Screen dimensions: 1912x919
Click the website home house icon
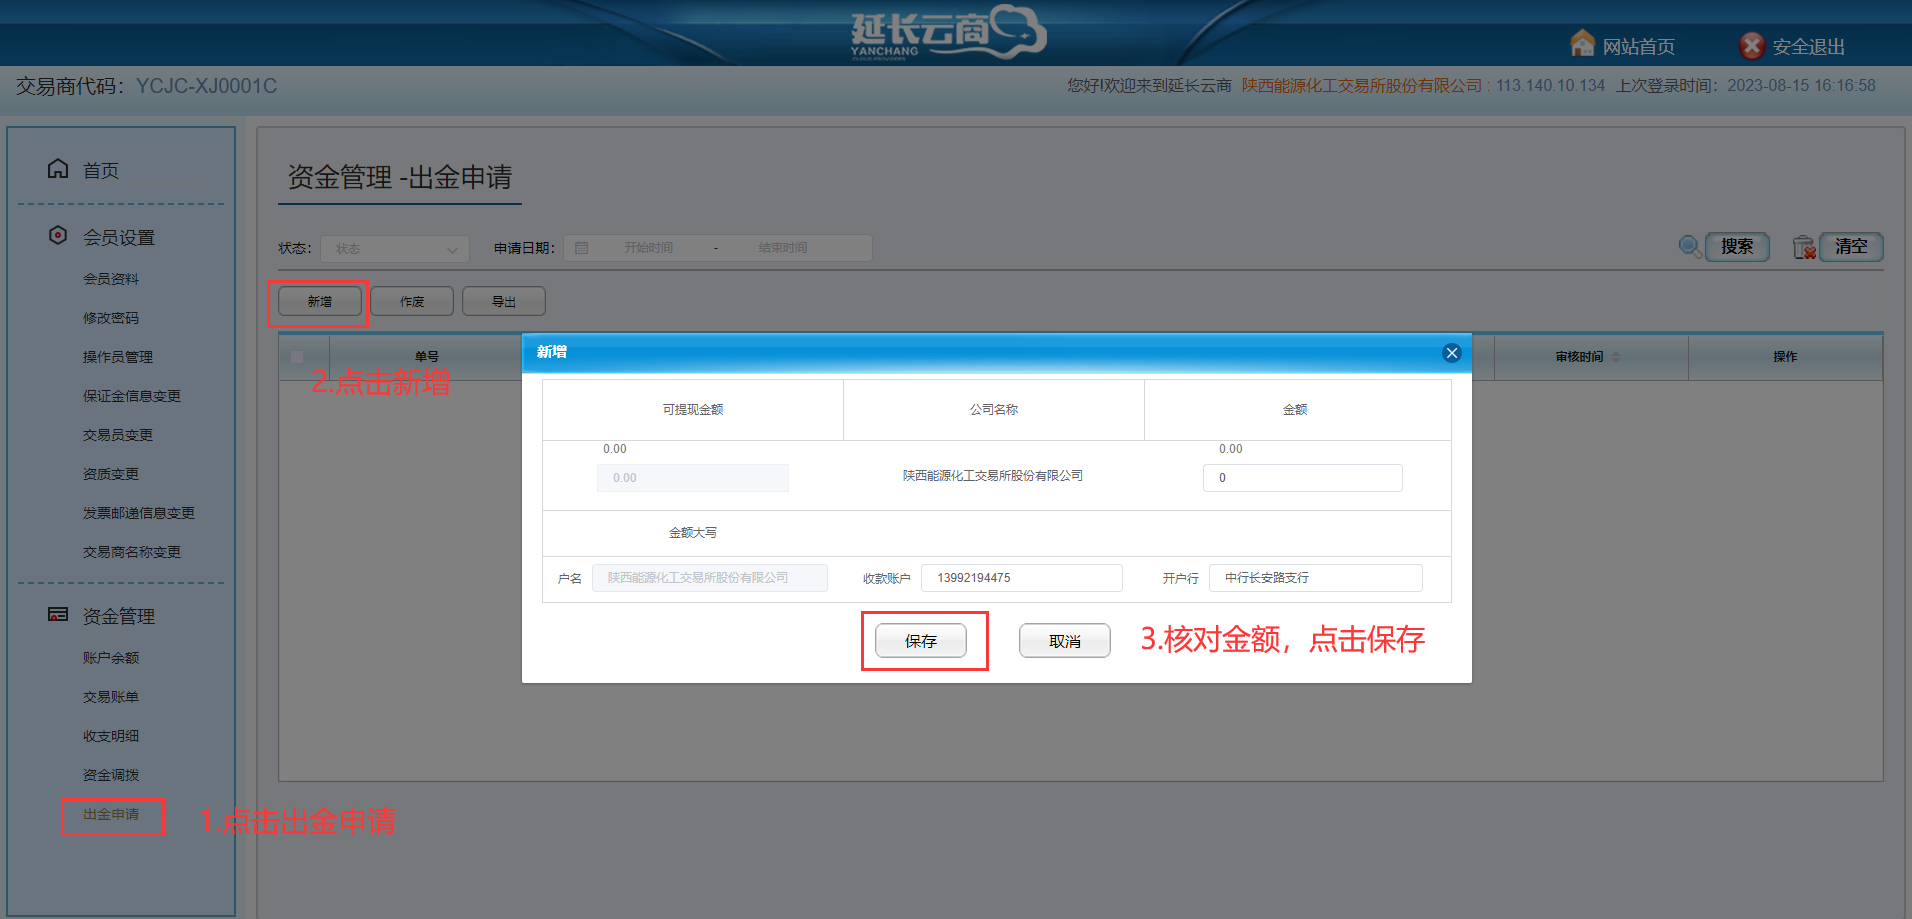pyautogui.click(x=1582, y=43)
